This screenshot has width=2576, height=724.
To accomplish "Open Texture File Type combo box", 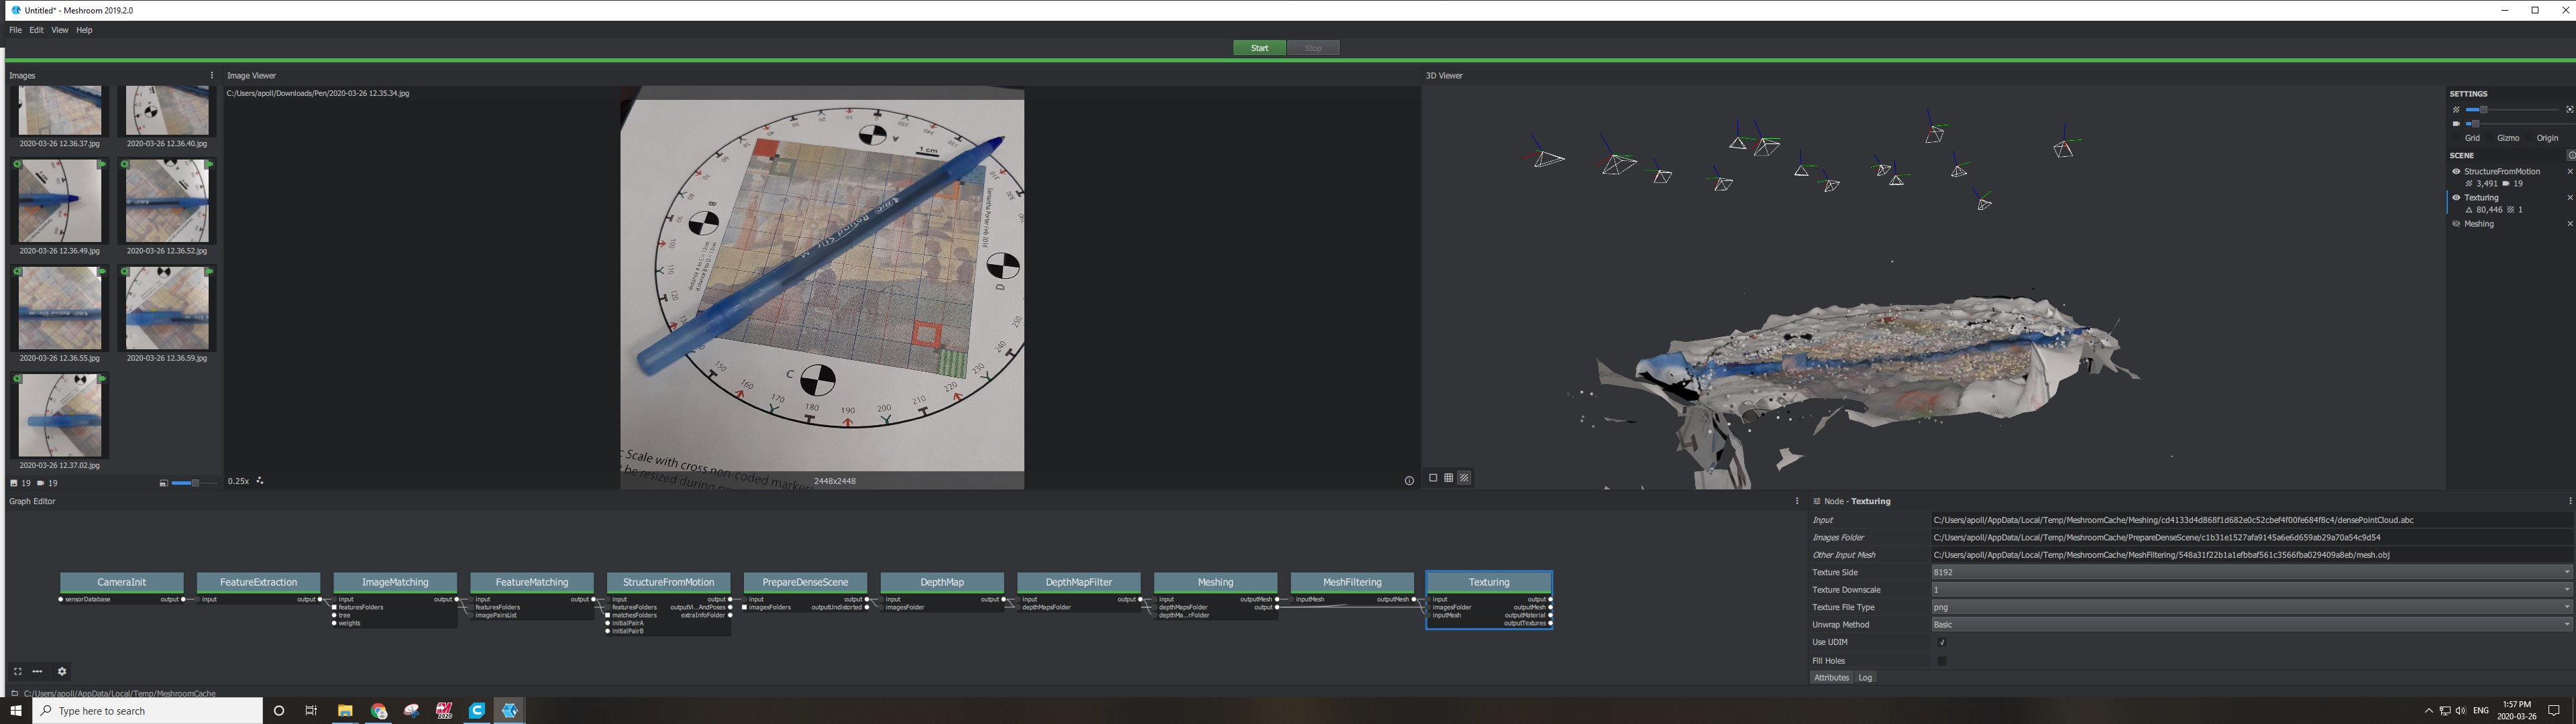I will tap(2250, 607).
